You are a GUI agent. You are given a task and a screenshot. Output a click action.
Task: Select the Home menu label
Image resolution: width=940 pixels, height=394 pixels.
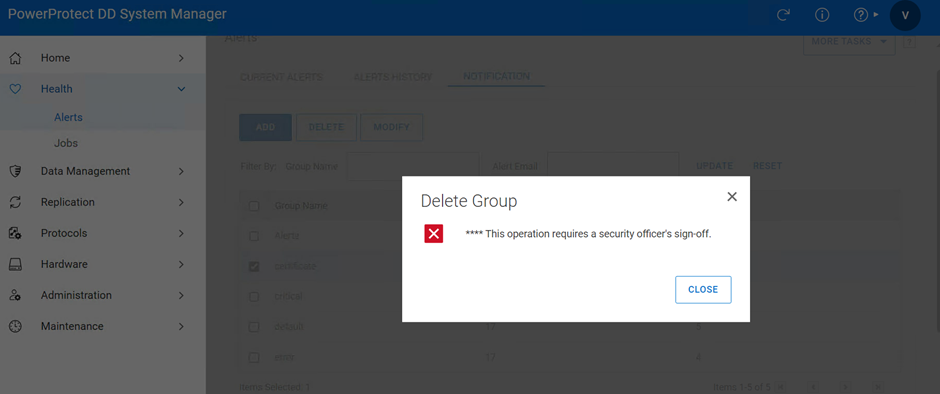[x=55, y=58]
